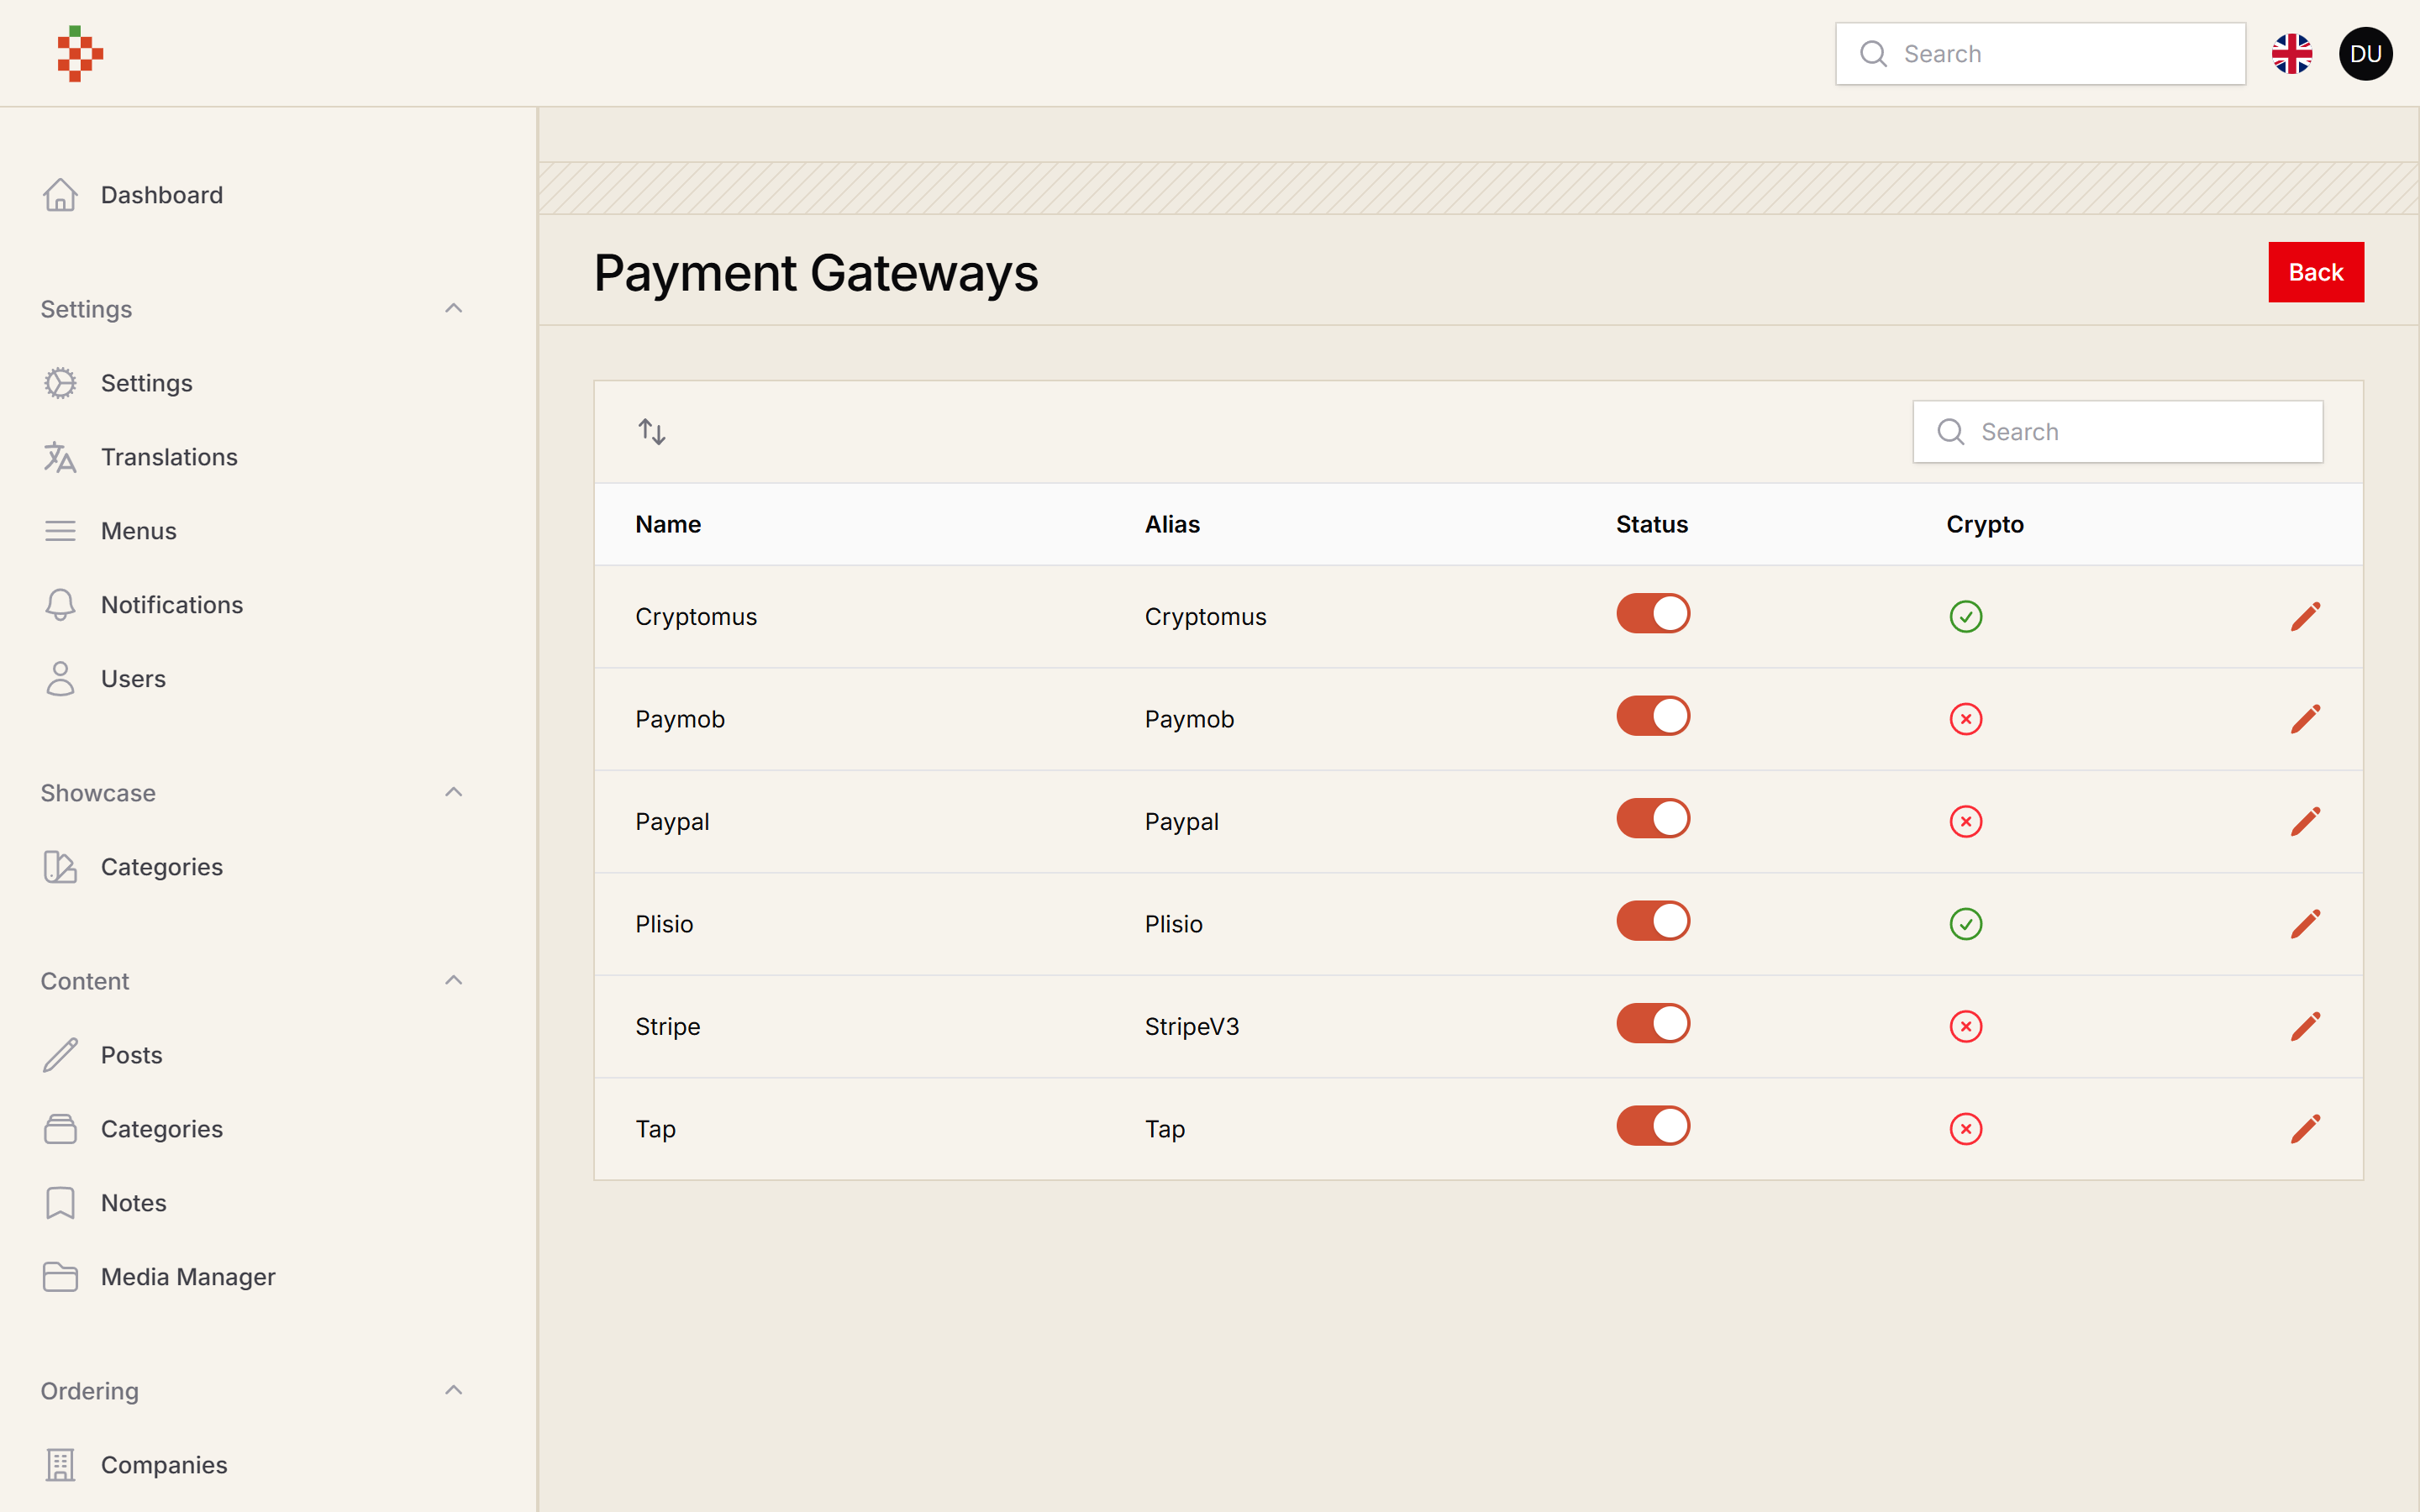This screenshot has height=1512, width=2420.
Task: Edit the Plisio gateway with pencil icon
Action: [x=2305, y=924]
